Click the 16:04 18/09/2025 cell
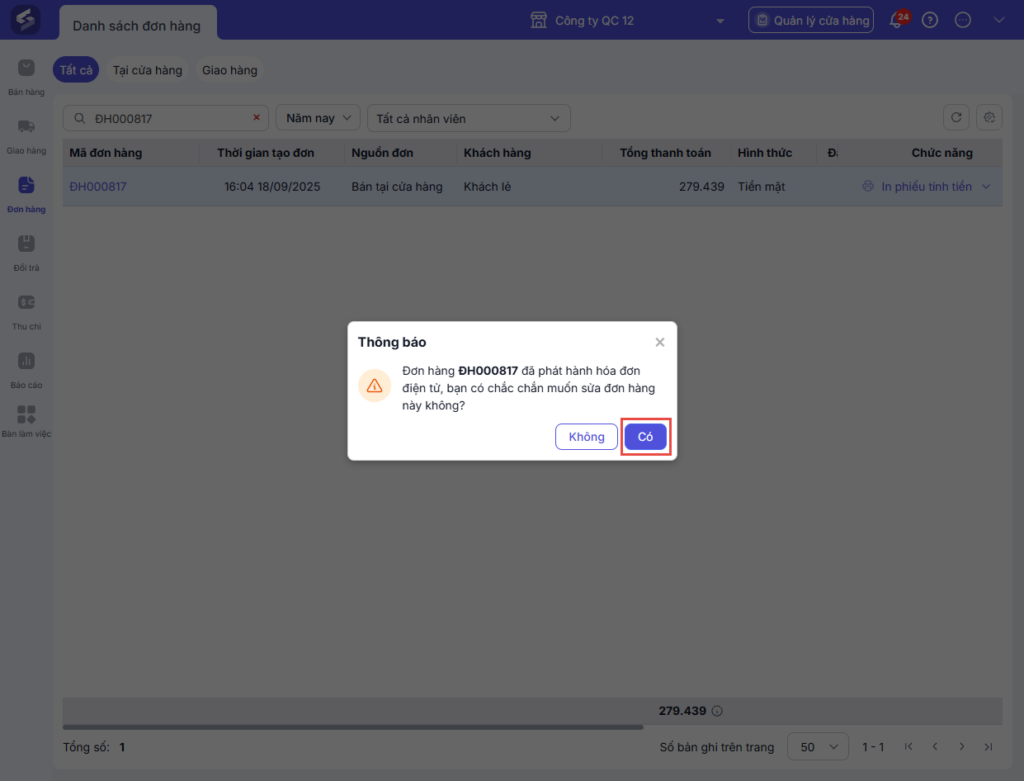This screenshot has width=1024, height=781. (272, 187)
